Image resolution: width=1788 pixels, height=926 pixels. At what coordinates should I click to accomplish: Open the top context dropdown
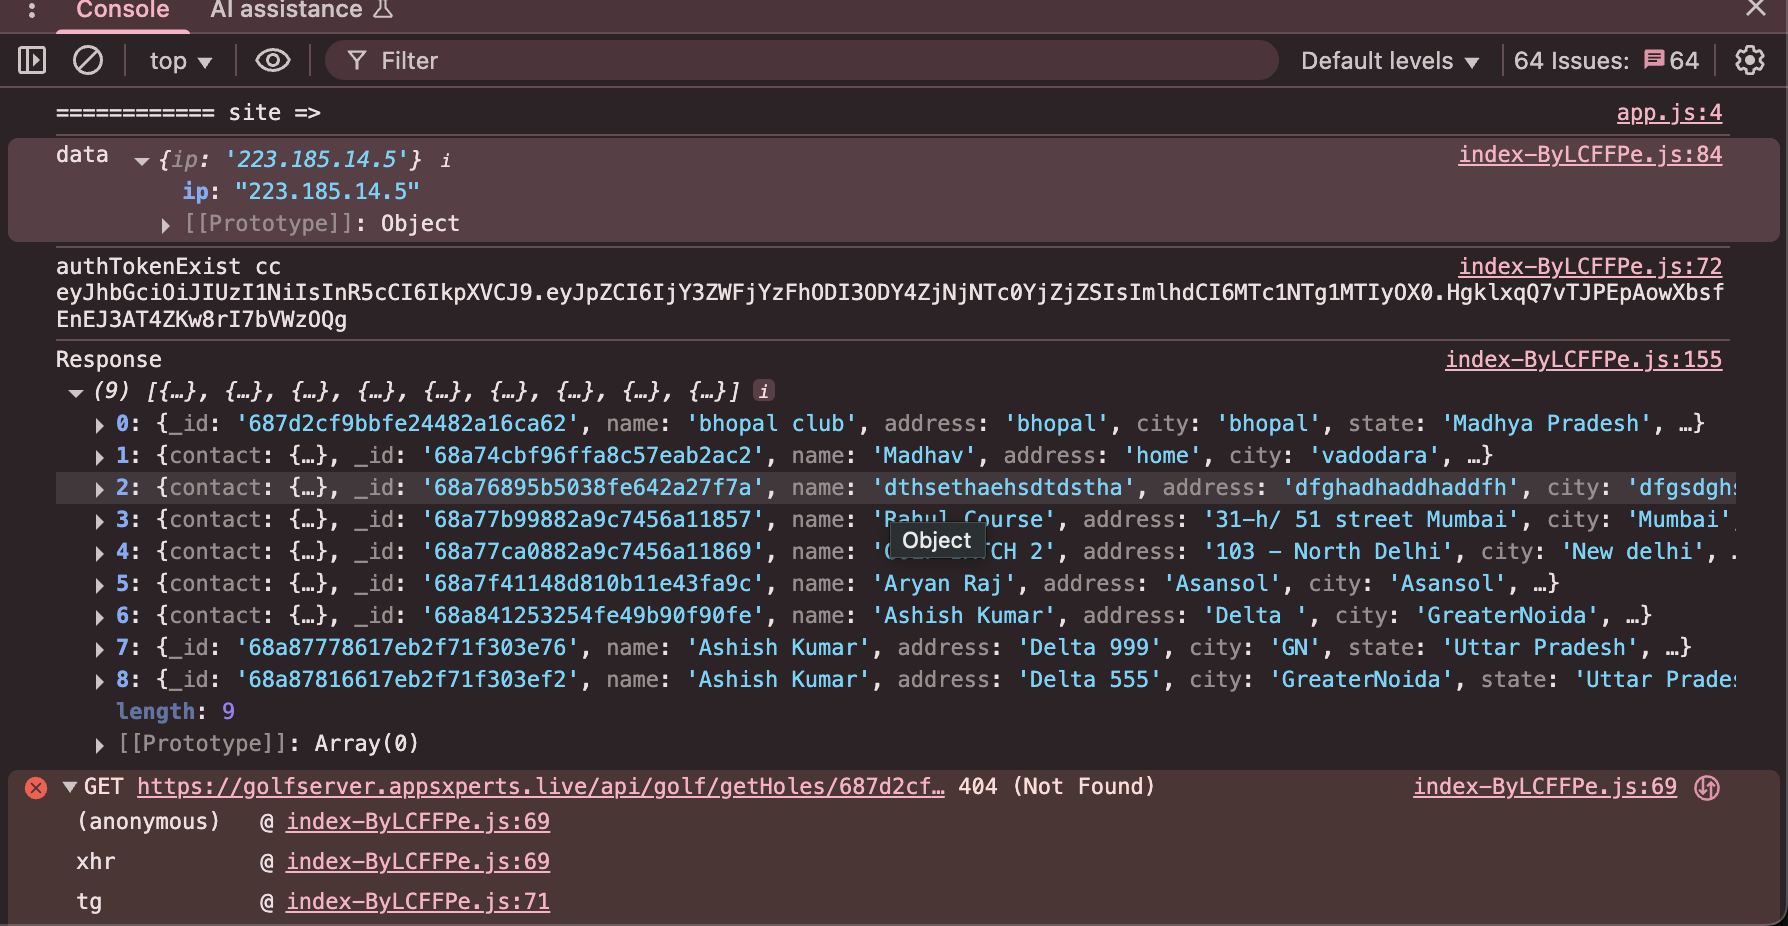pyautogui.click(x=180, y=61)
